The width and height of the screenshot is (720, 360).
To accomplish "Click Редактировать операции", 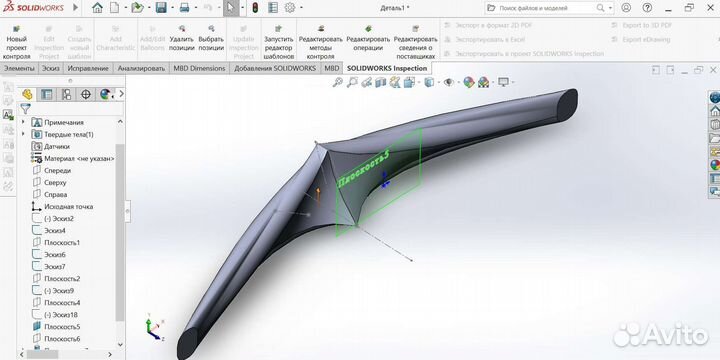I will point(368,39).
